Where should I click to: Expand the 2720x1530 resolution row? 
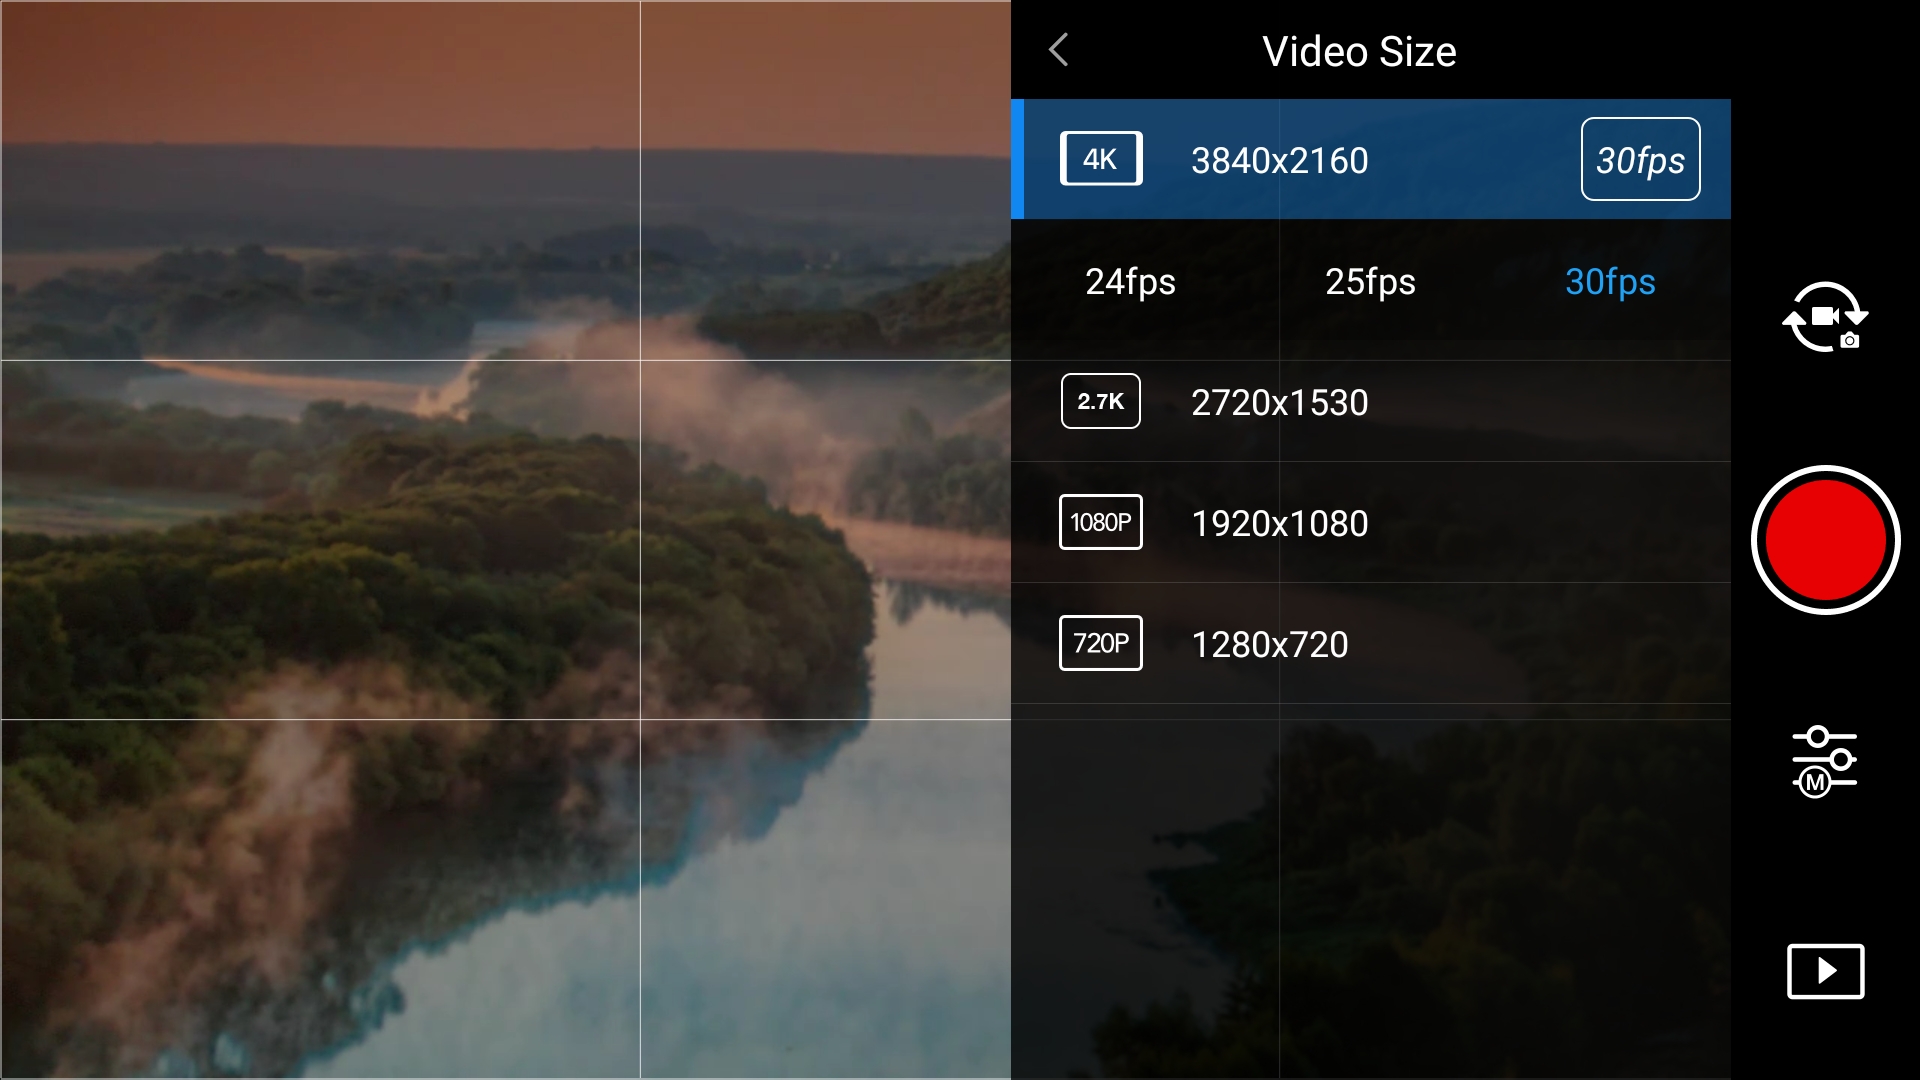pos(1279,403)
